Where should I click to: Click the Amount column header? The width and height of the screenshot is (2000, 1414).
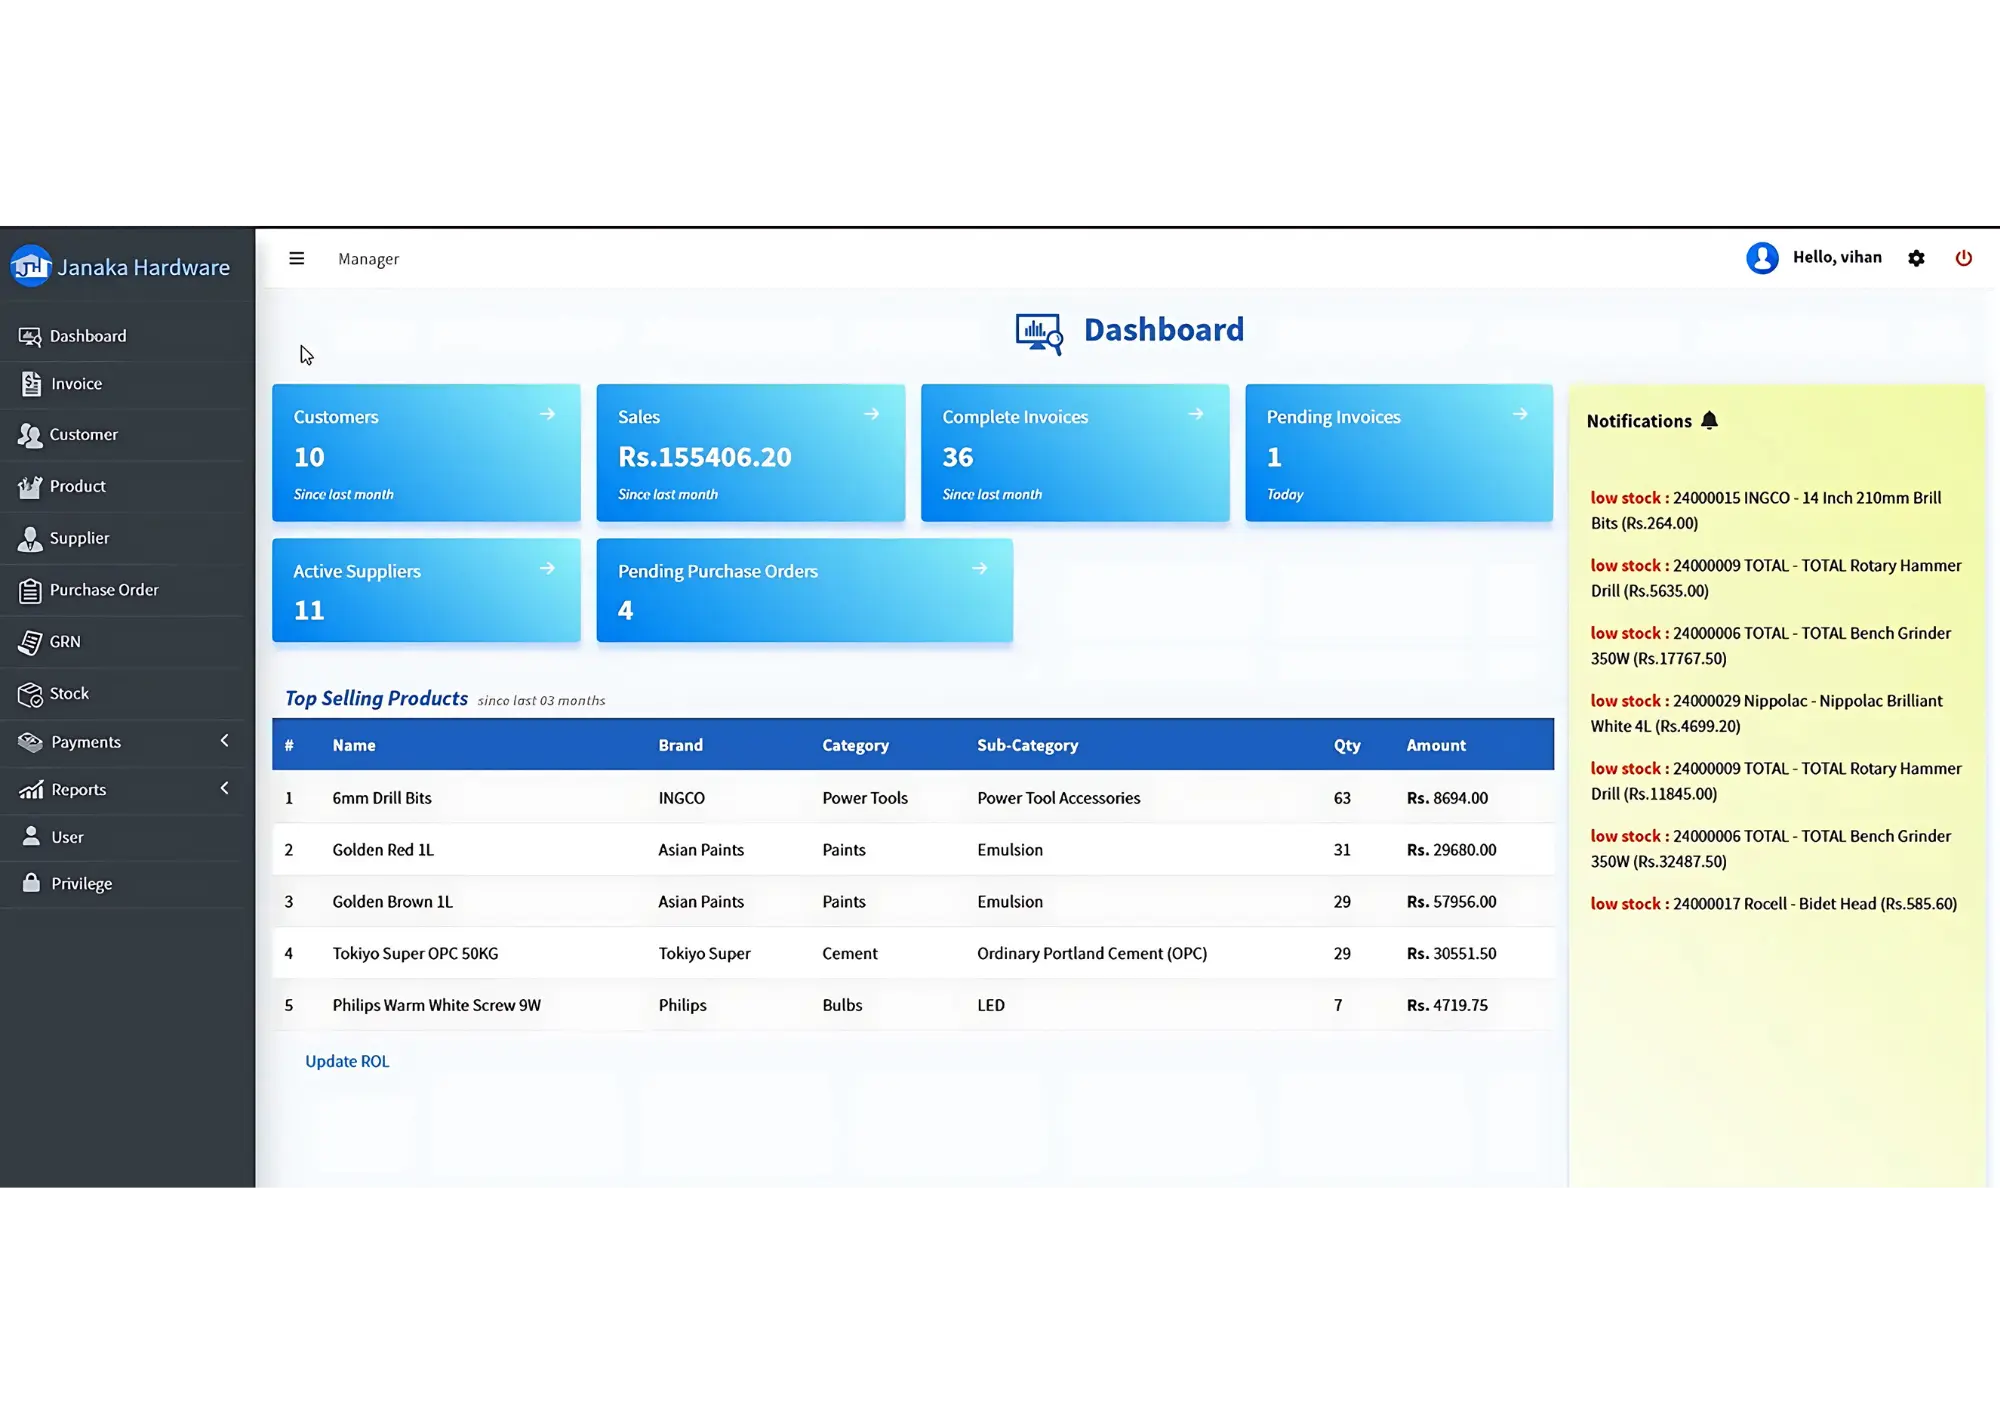[x=1436, y=745]
